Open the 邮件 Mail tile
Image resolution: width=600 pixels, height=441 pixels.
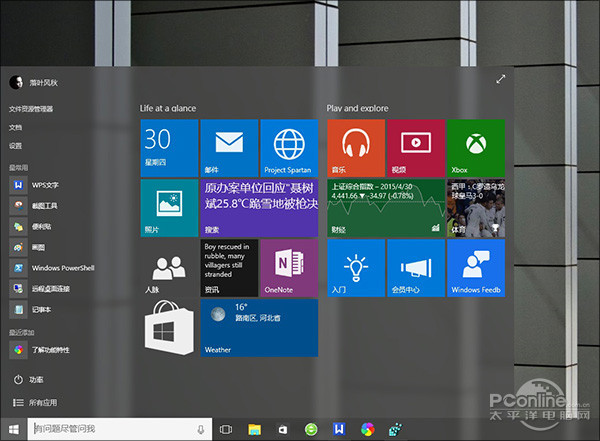pos(229,148)
